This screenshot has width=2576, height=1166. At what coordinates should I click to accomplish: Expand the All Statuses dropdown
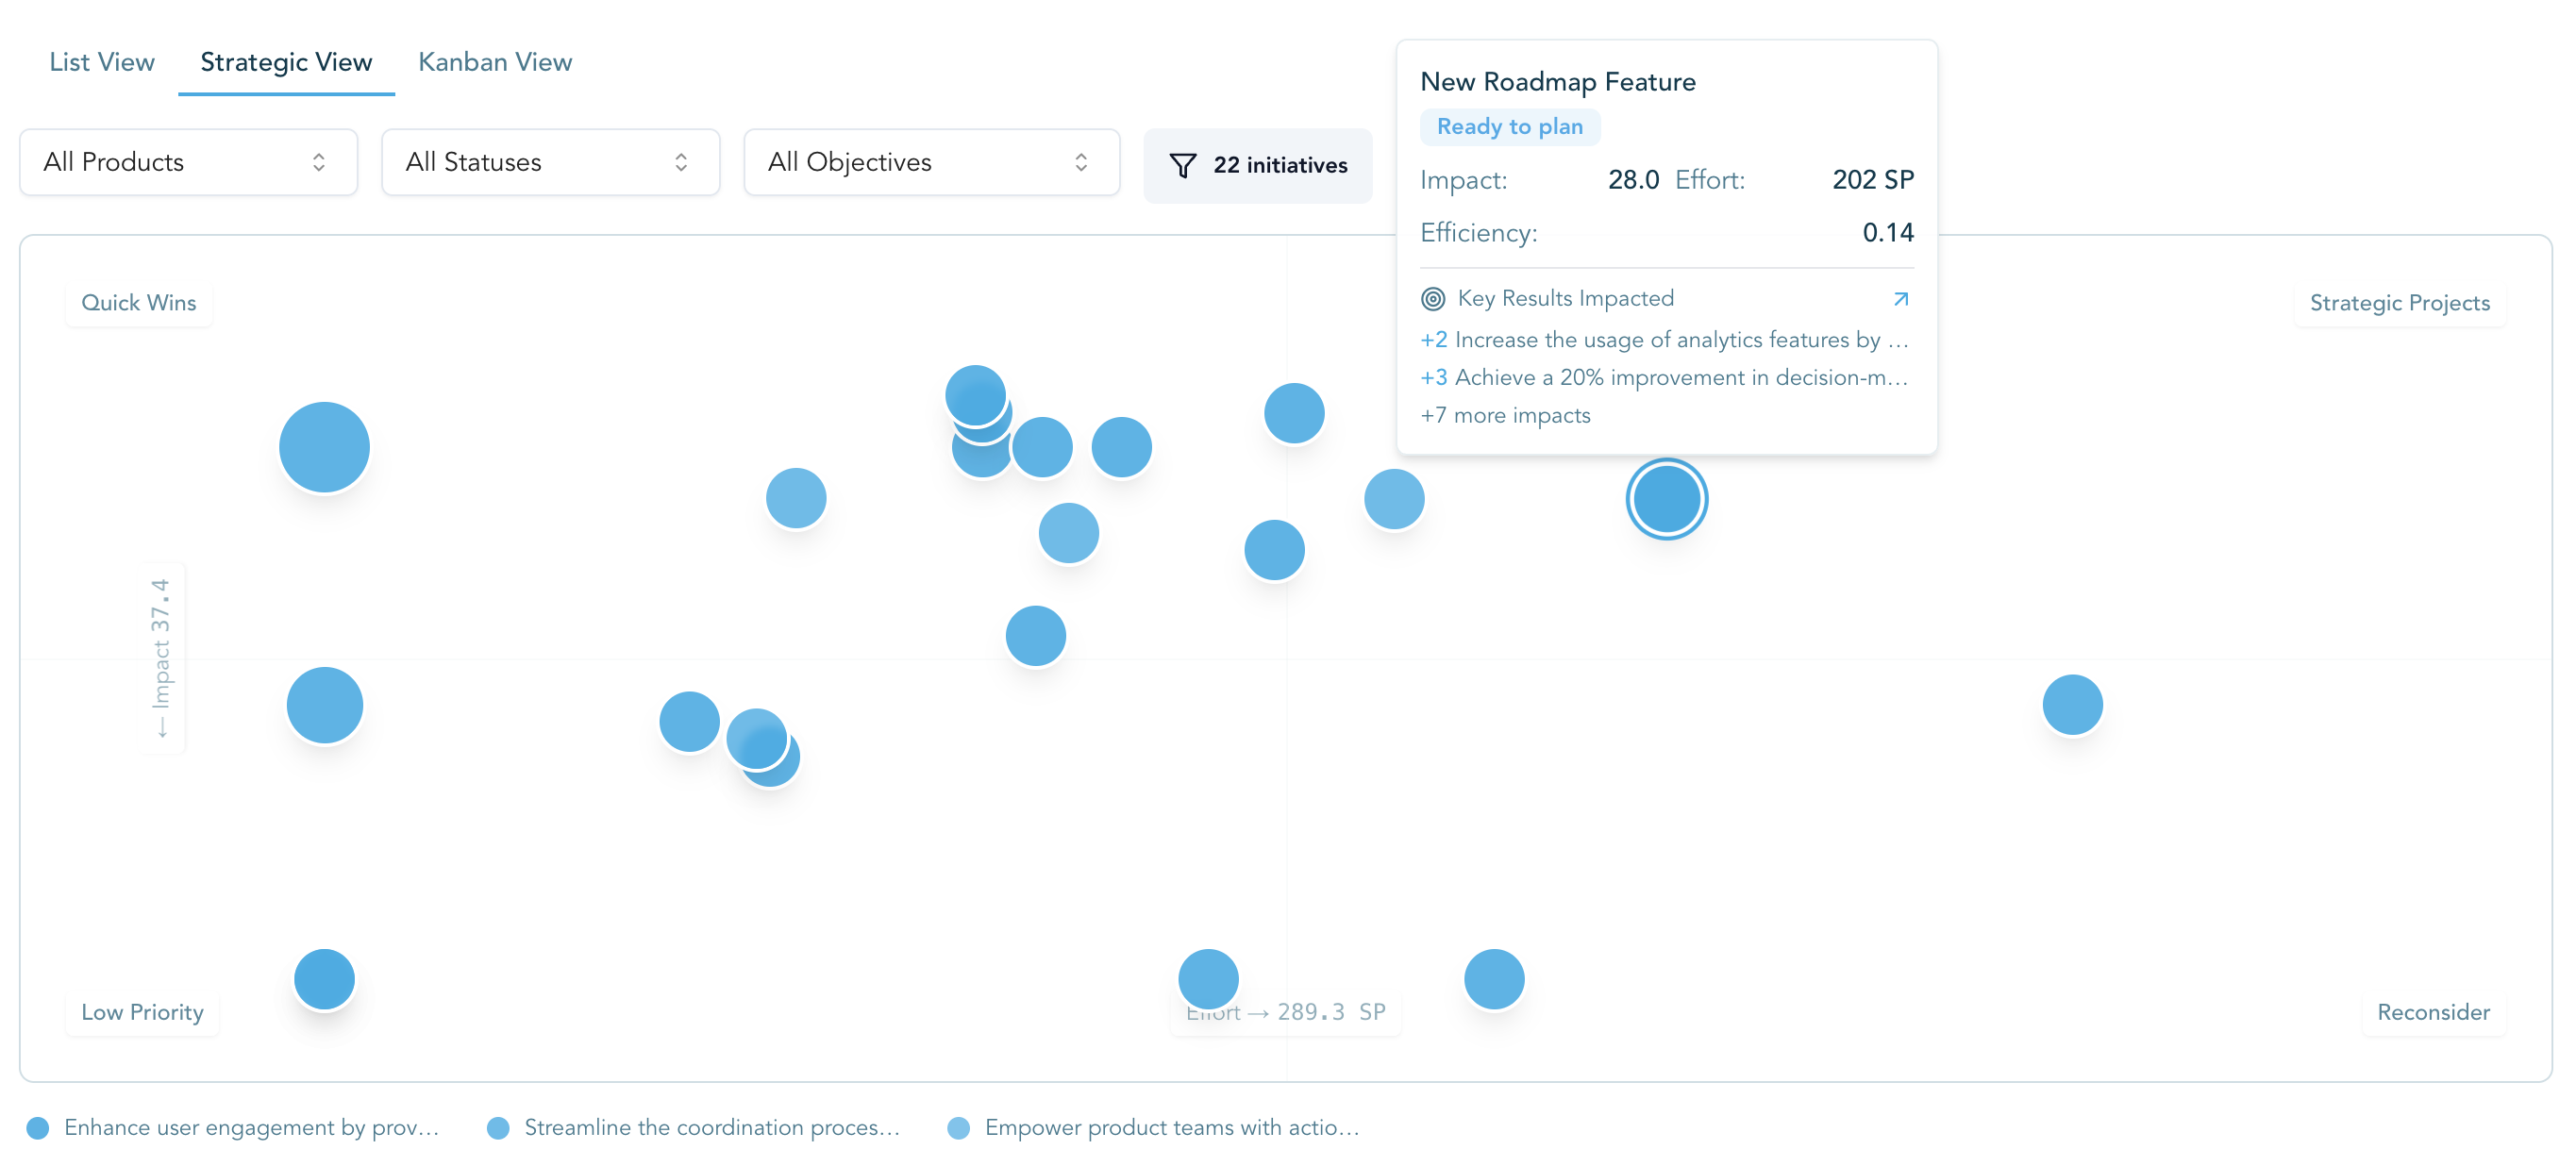pyautogui.click(x=550, y=163)
